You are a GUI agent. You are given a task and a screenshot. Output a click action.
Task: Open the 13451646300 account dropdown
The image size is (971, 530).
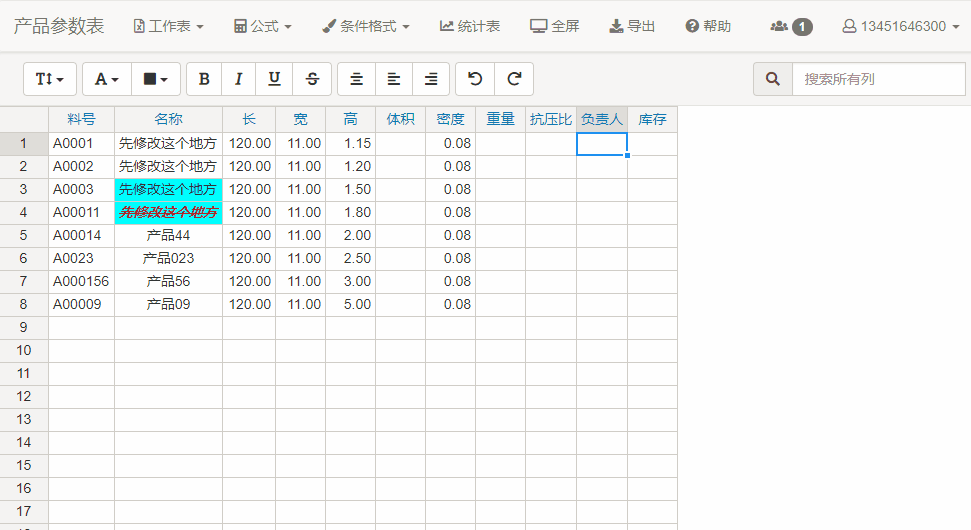900,26
